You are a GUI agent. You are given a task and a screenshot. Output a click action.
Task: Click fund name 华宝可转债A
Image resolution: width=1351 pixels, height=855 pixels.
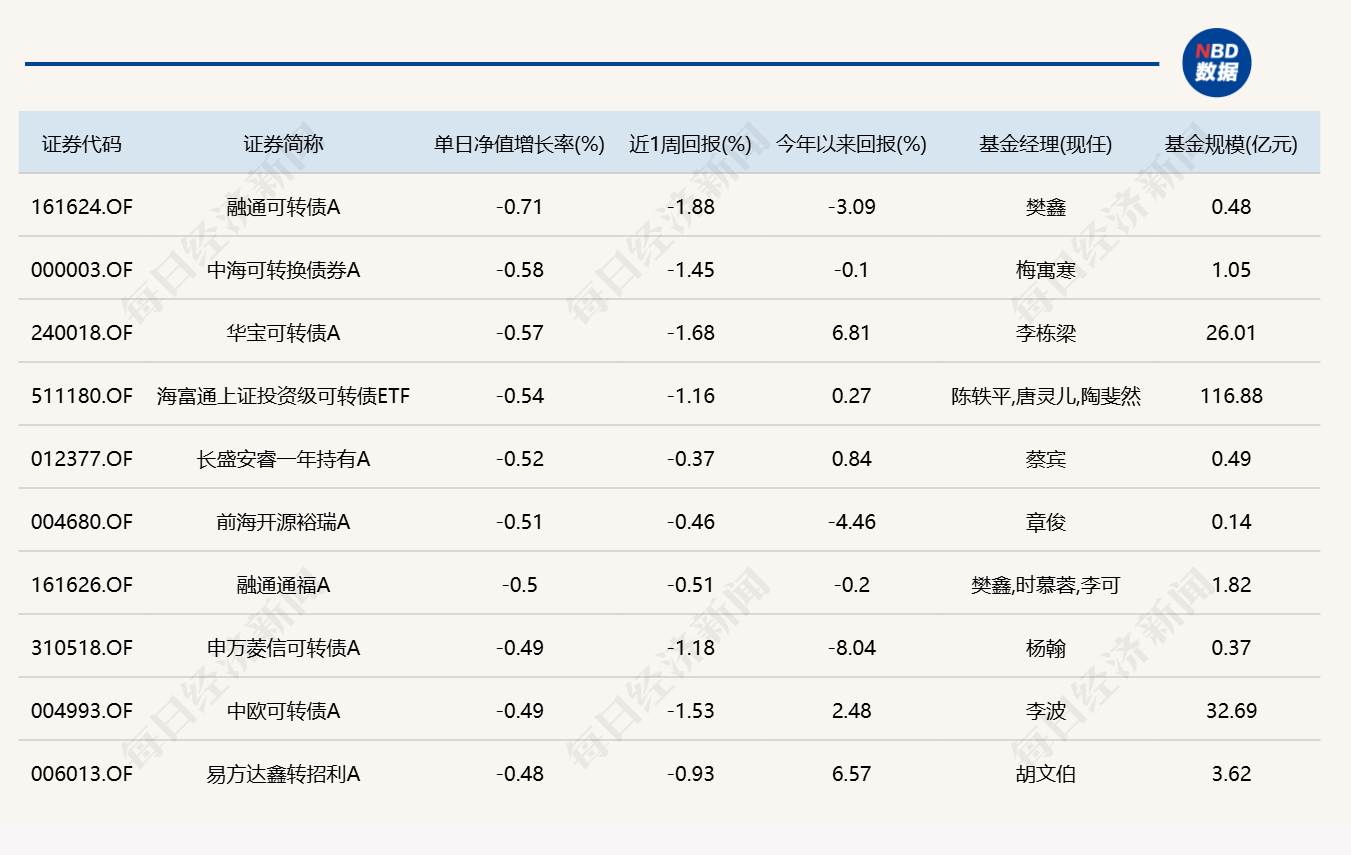pos(283,333)
